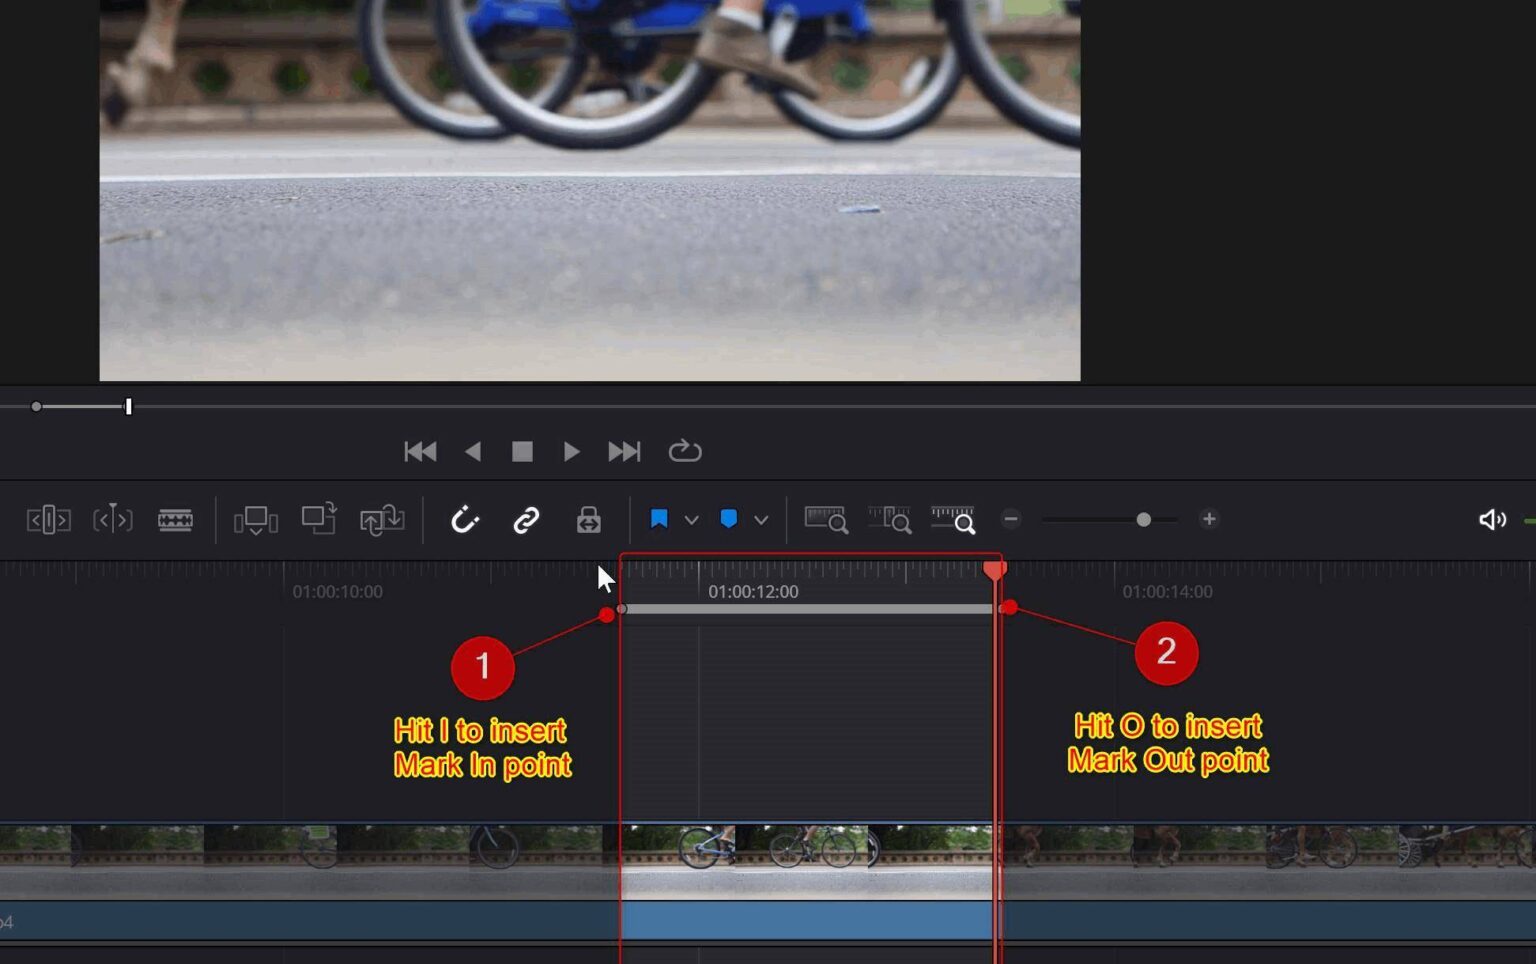Open the flag color dropdown
The image size is (1536, 964).
692,519
